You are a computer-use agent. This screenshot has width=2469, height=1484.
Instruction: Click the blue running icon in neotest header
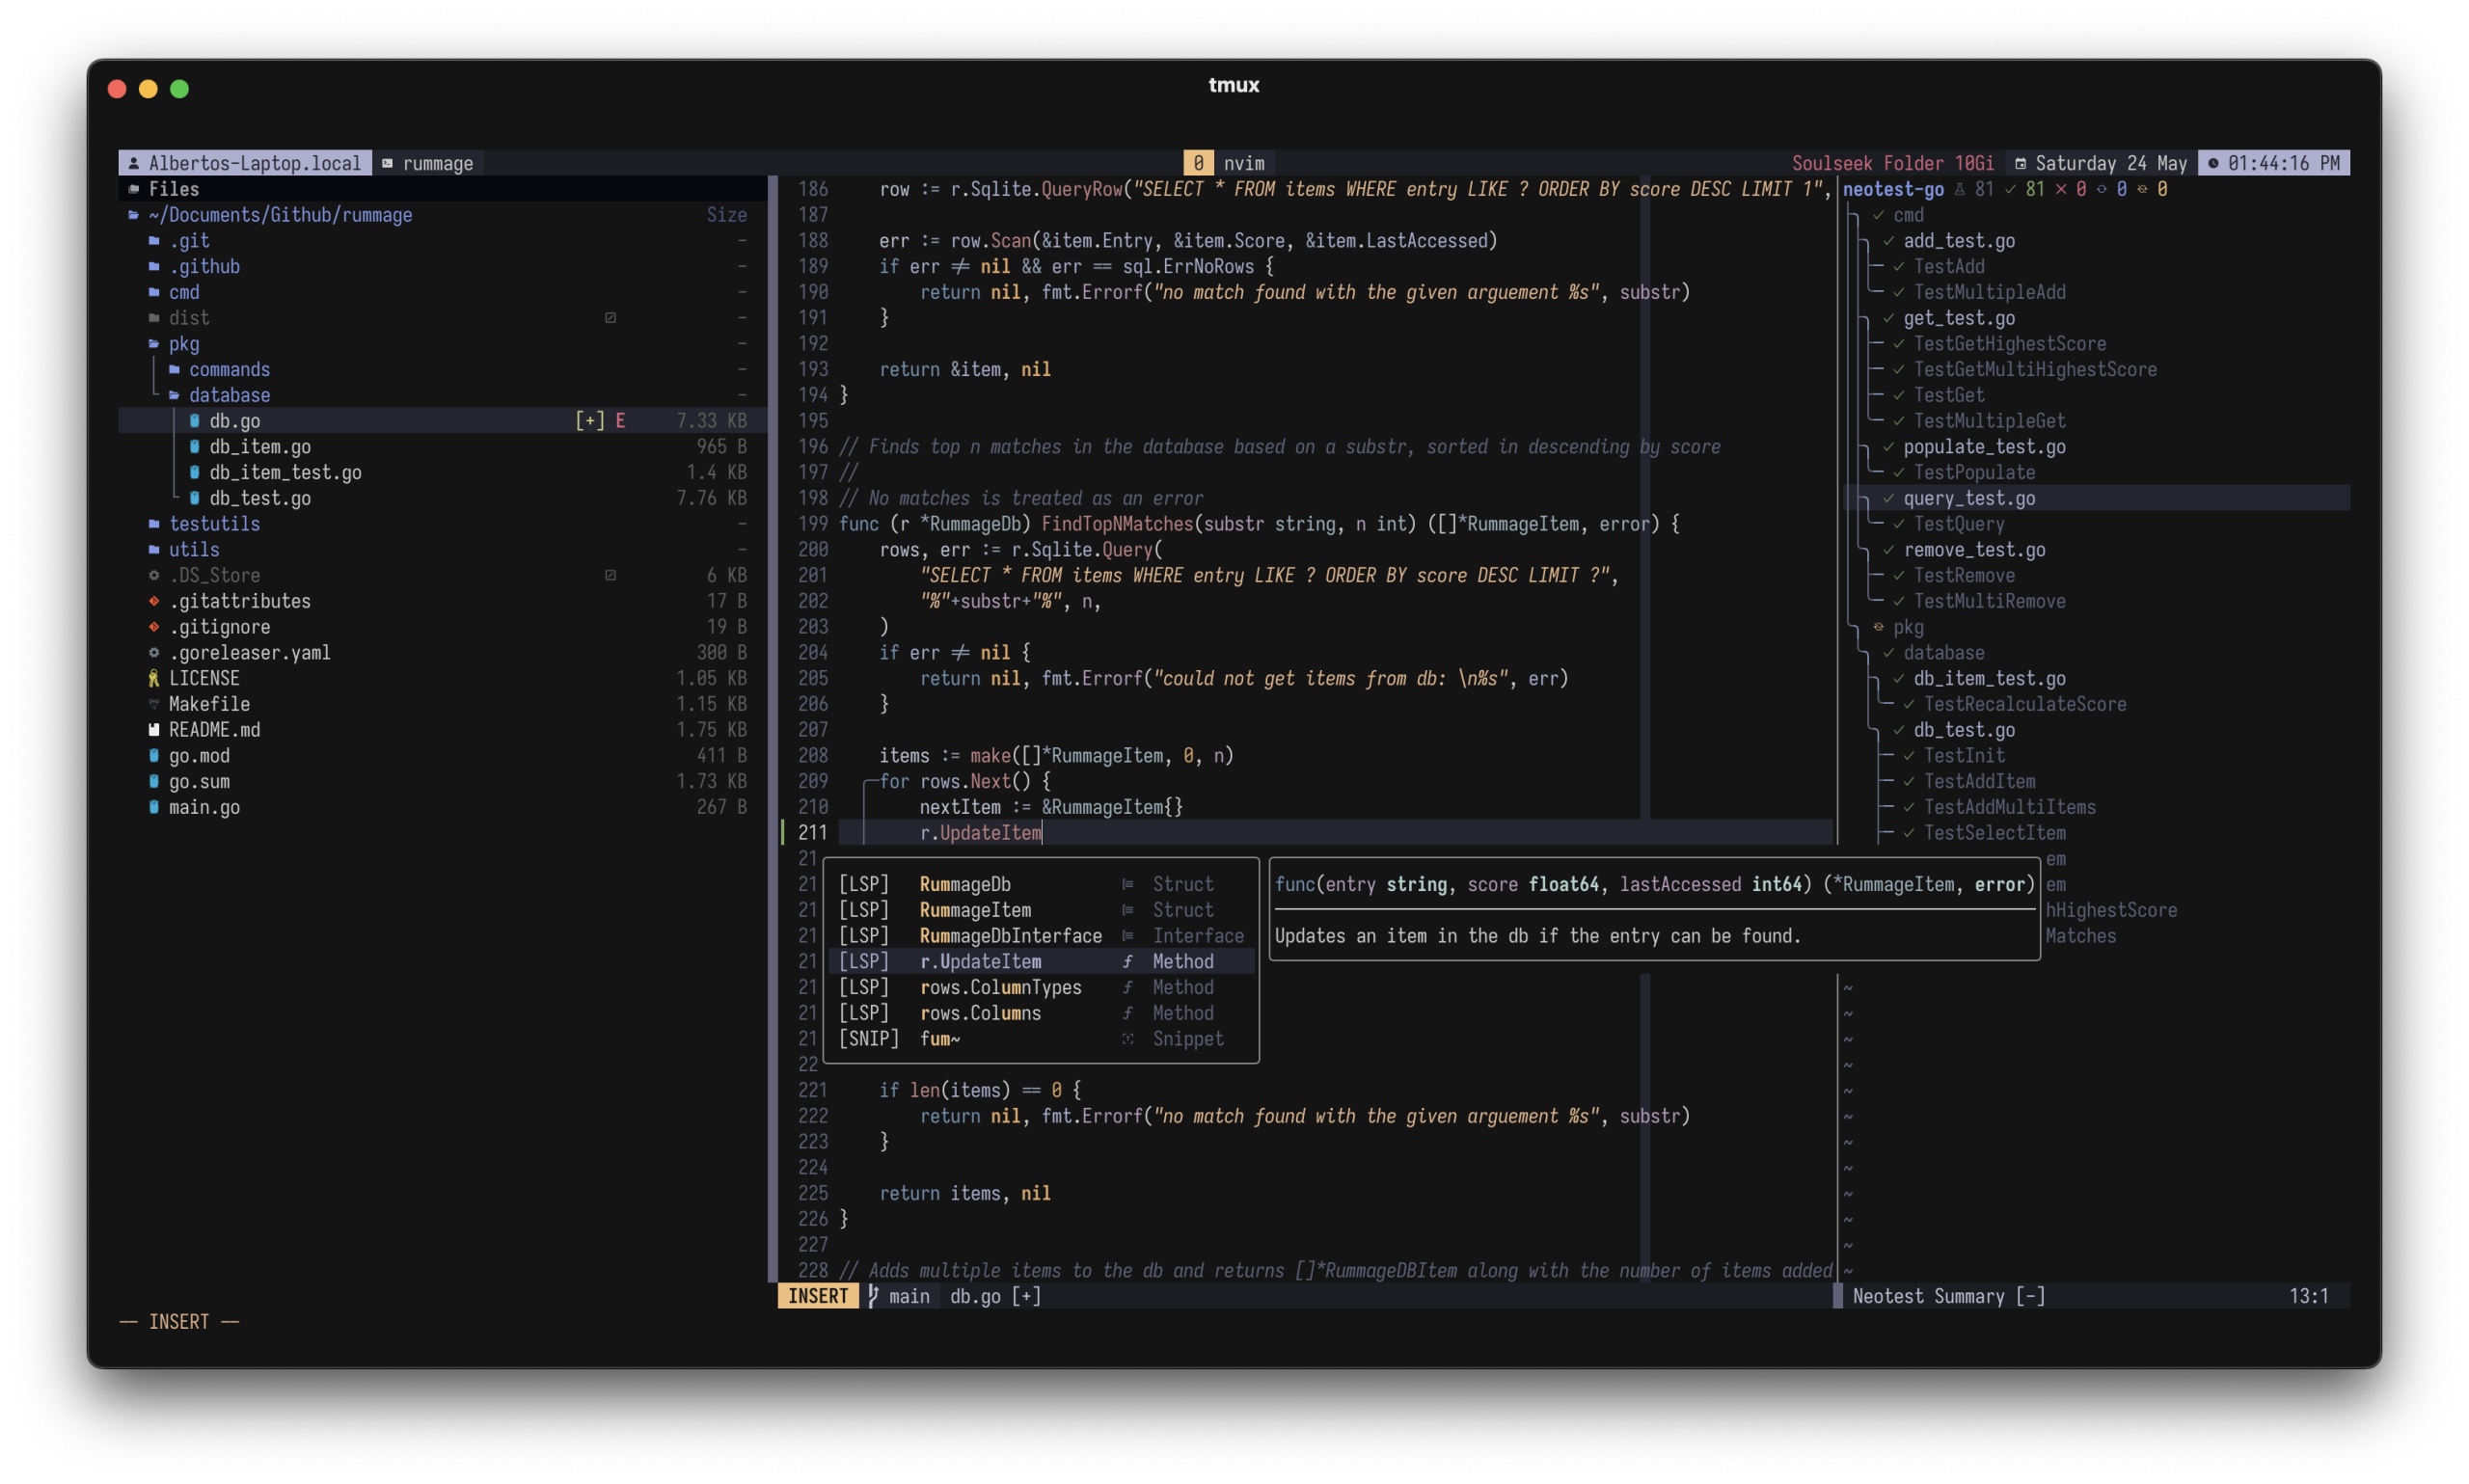tap(2102, 189)
